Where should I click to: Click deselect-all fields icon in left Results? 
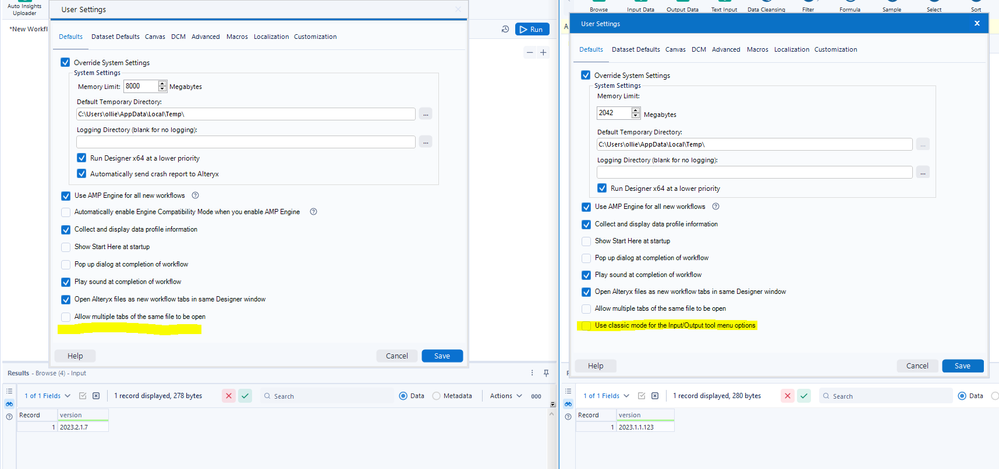96,396
